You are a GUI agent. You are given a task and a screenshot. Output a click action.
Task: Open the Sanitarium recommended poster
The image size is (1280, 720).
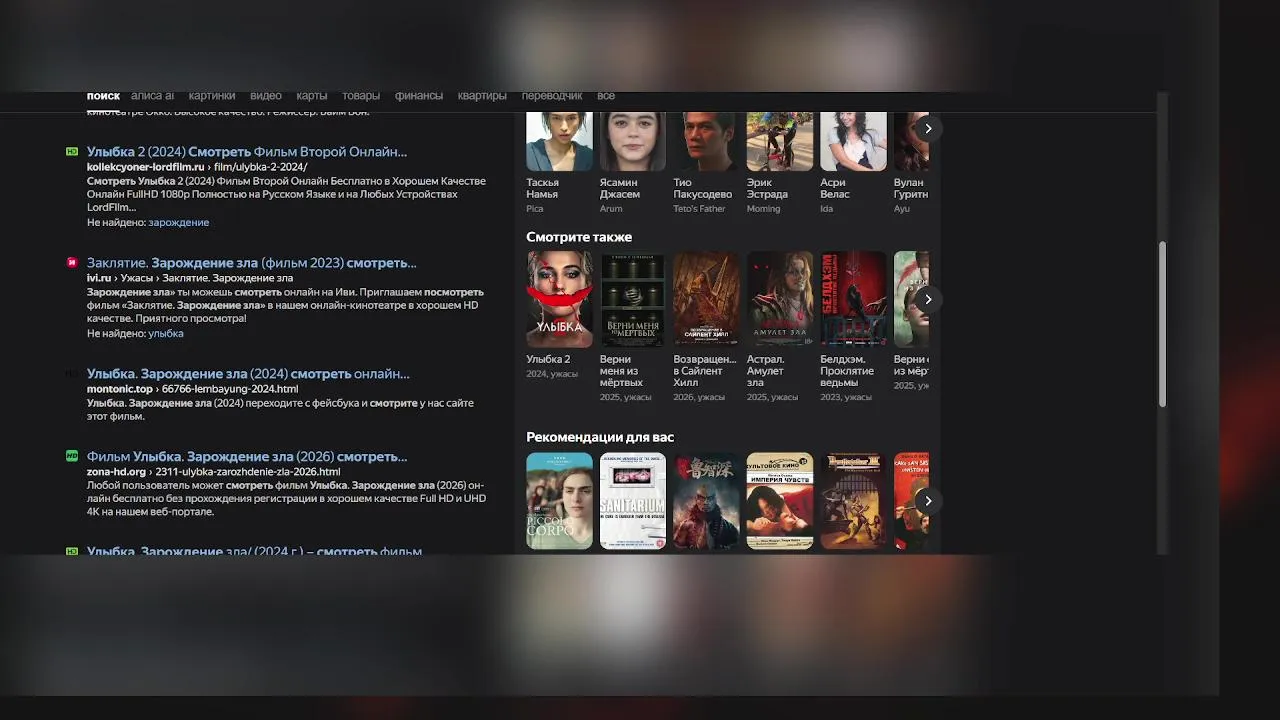(x=633, y=501)
